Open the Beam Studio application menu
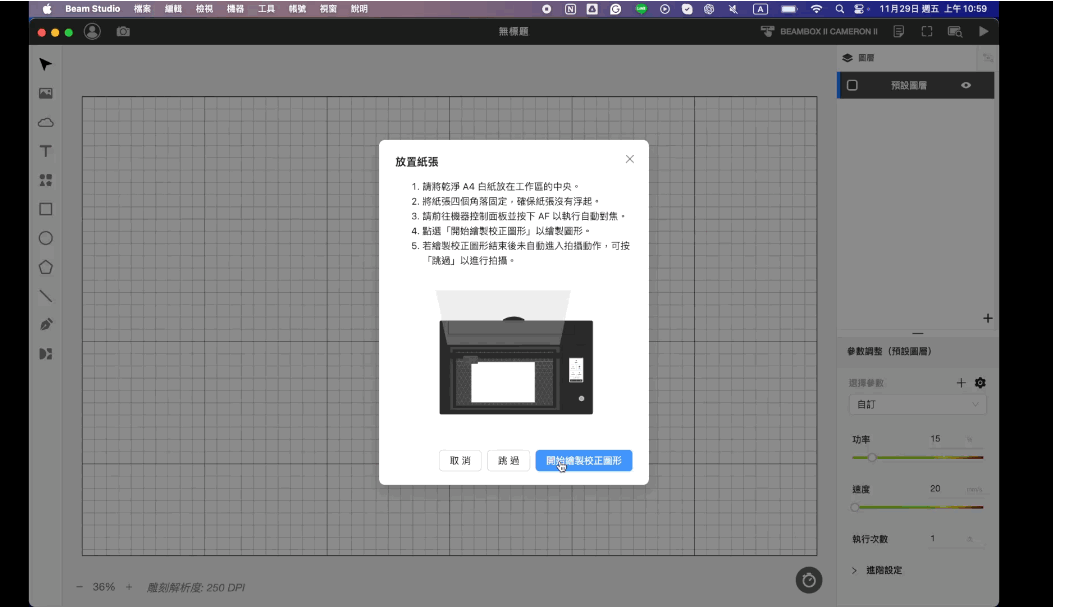 (x=92, y=9)
